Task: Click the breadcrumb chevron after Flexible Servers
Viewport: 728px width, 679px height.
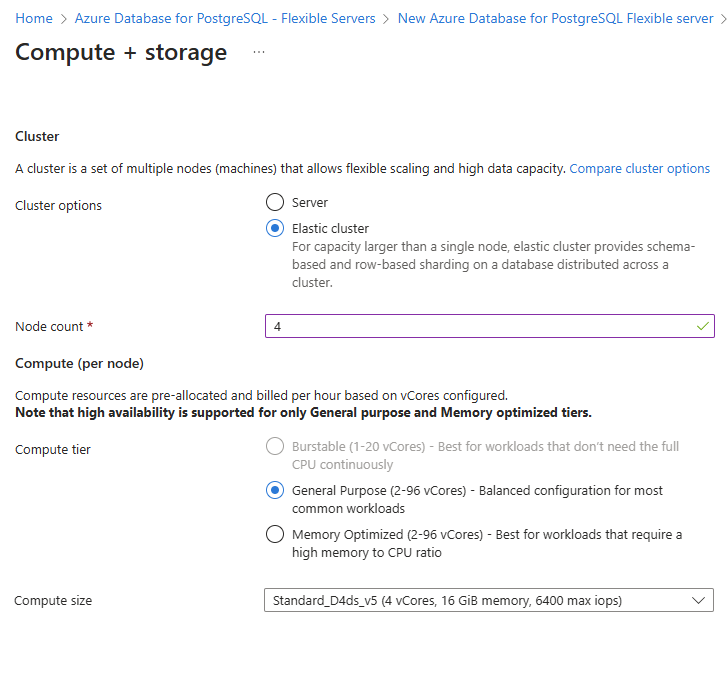Action: coord(387,19)
